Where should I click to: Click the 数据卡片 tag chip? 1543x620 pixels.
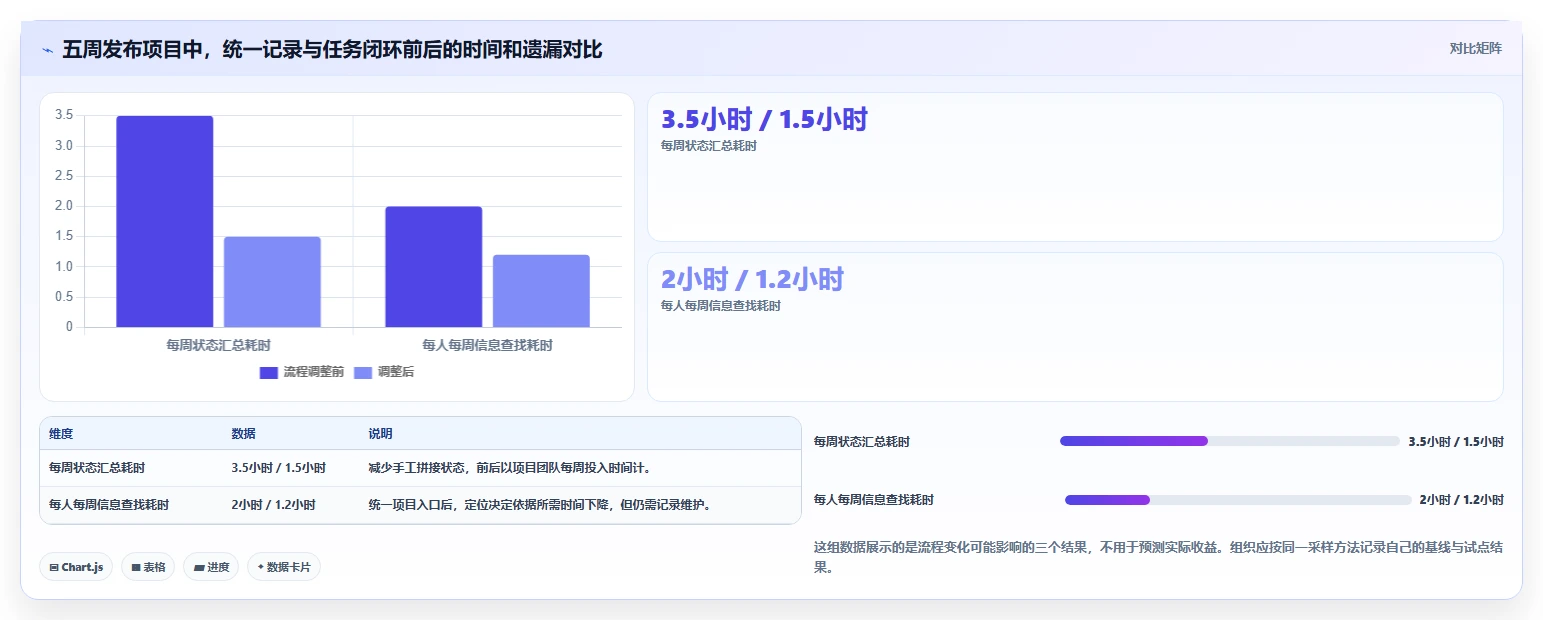pos(284,567)
